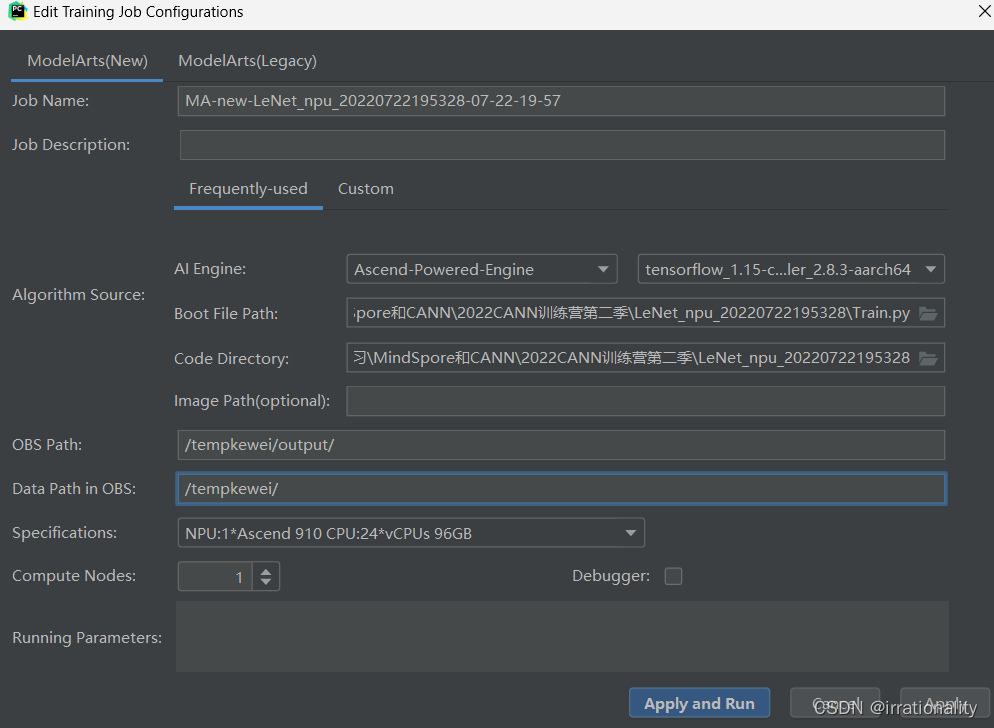Viewport: 994px width, 728px height.
Task: Click the Apply and Run button
Action: point(699,703)
